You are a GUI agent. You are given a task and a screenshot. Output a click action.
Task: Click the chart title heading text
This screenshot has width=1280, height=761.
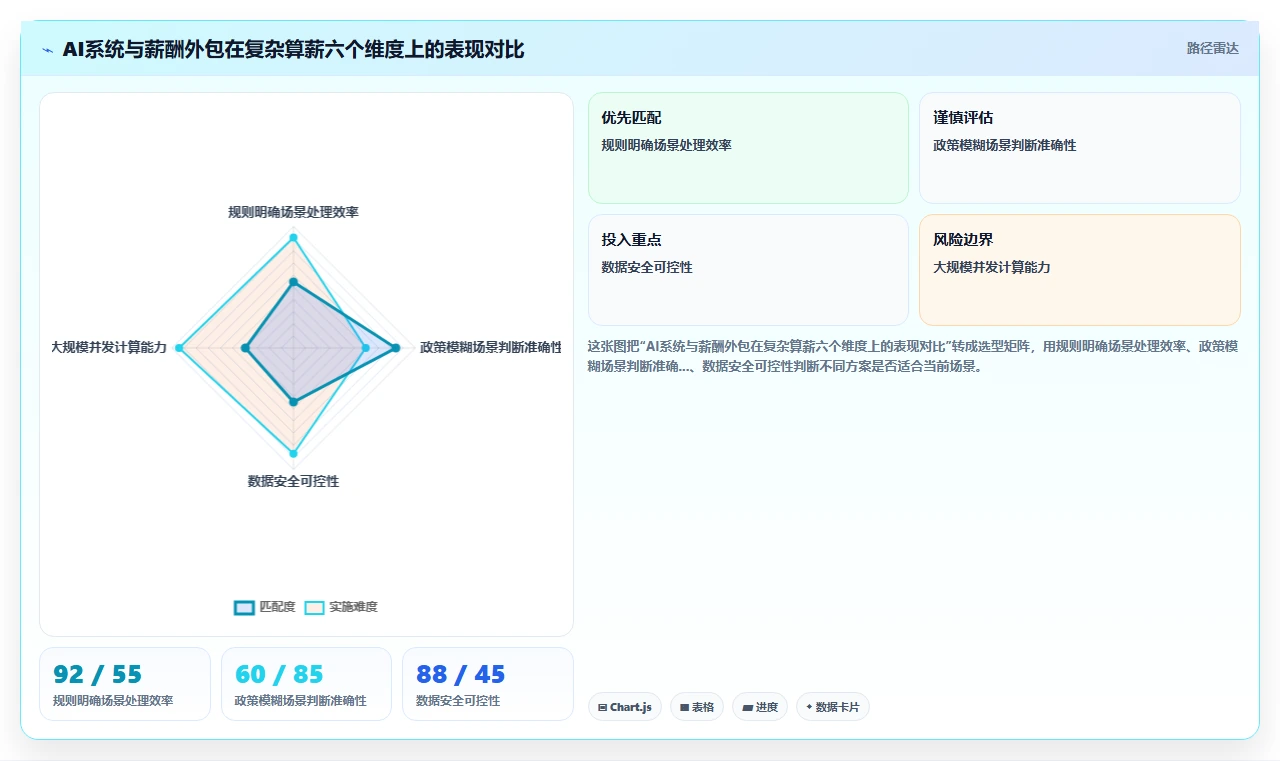click(x=293, y=50)
